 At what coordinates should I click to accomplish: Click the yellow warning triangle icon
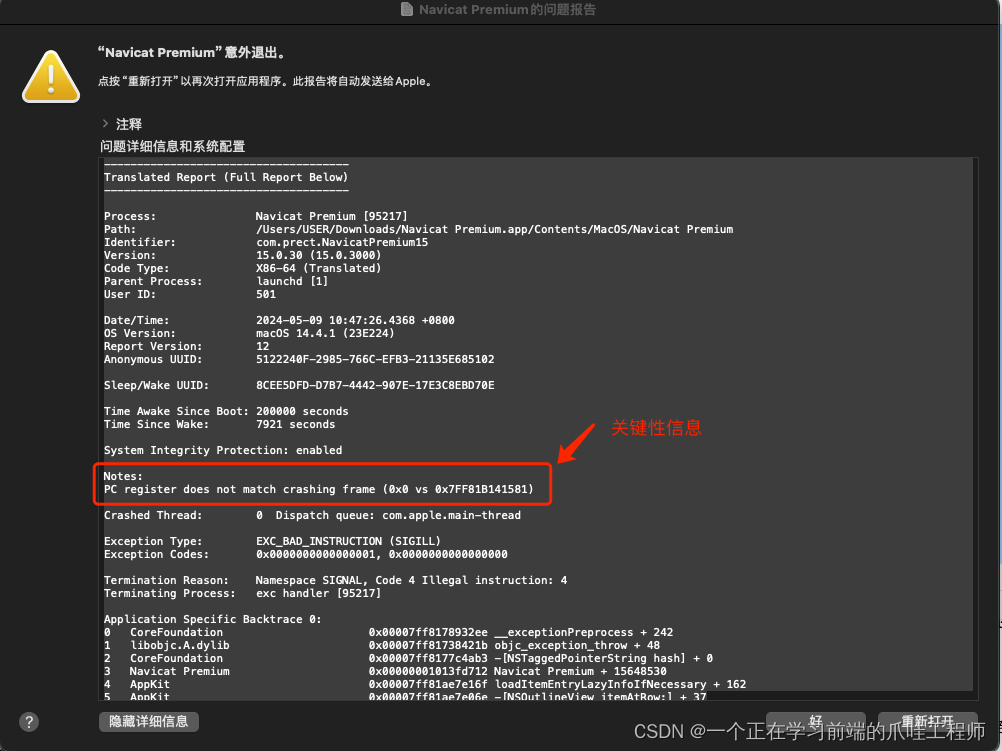tap(50, 75)
